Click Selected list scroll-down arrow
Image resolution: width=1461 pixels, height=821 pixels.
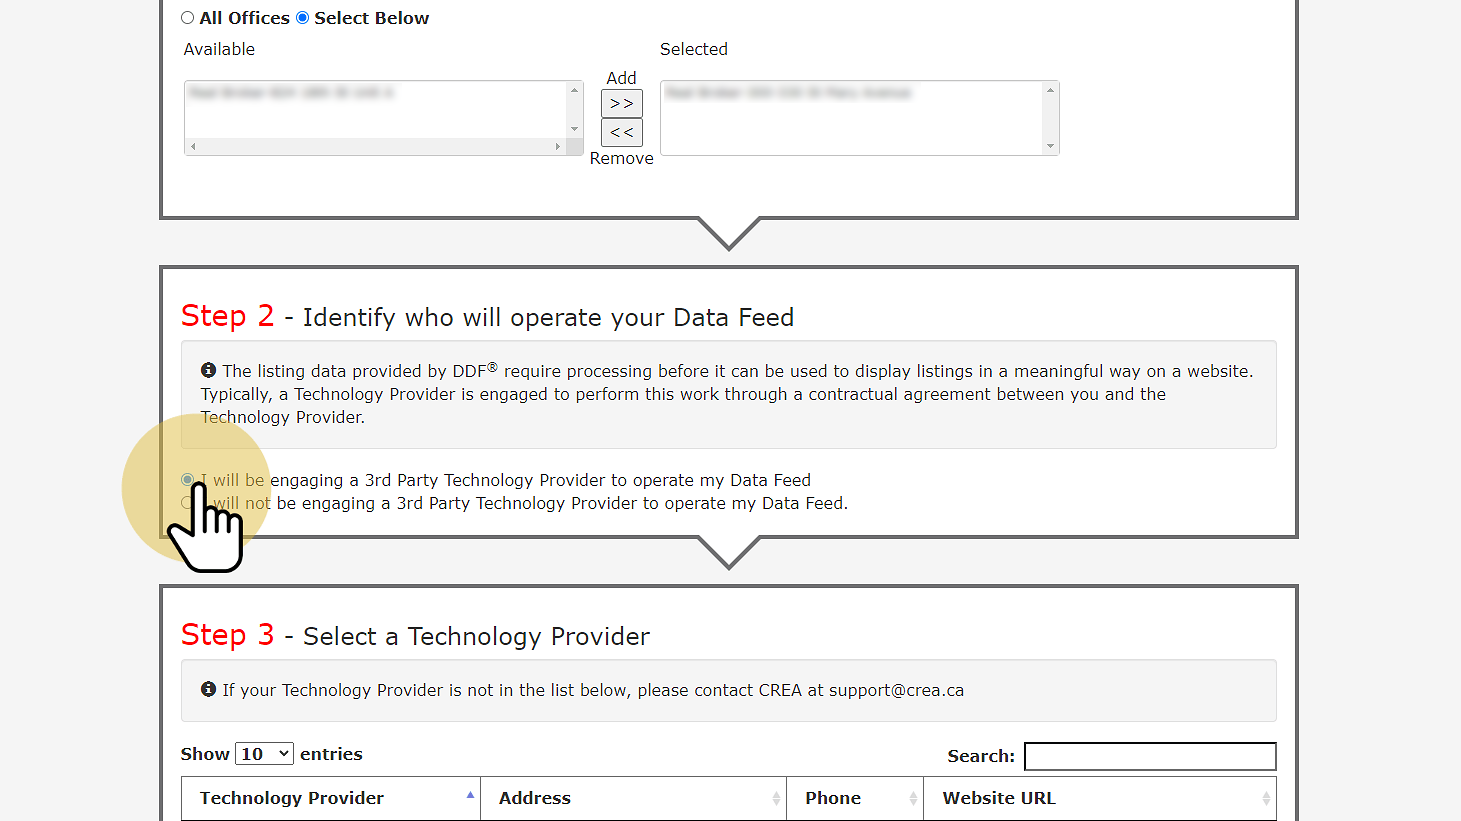coord(1050,146)
